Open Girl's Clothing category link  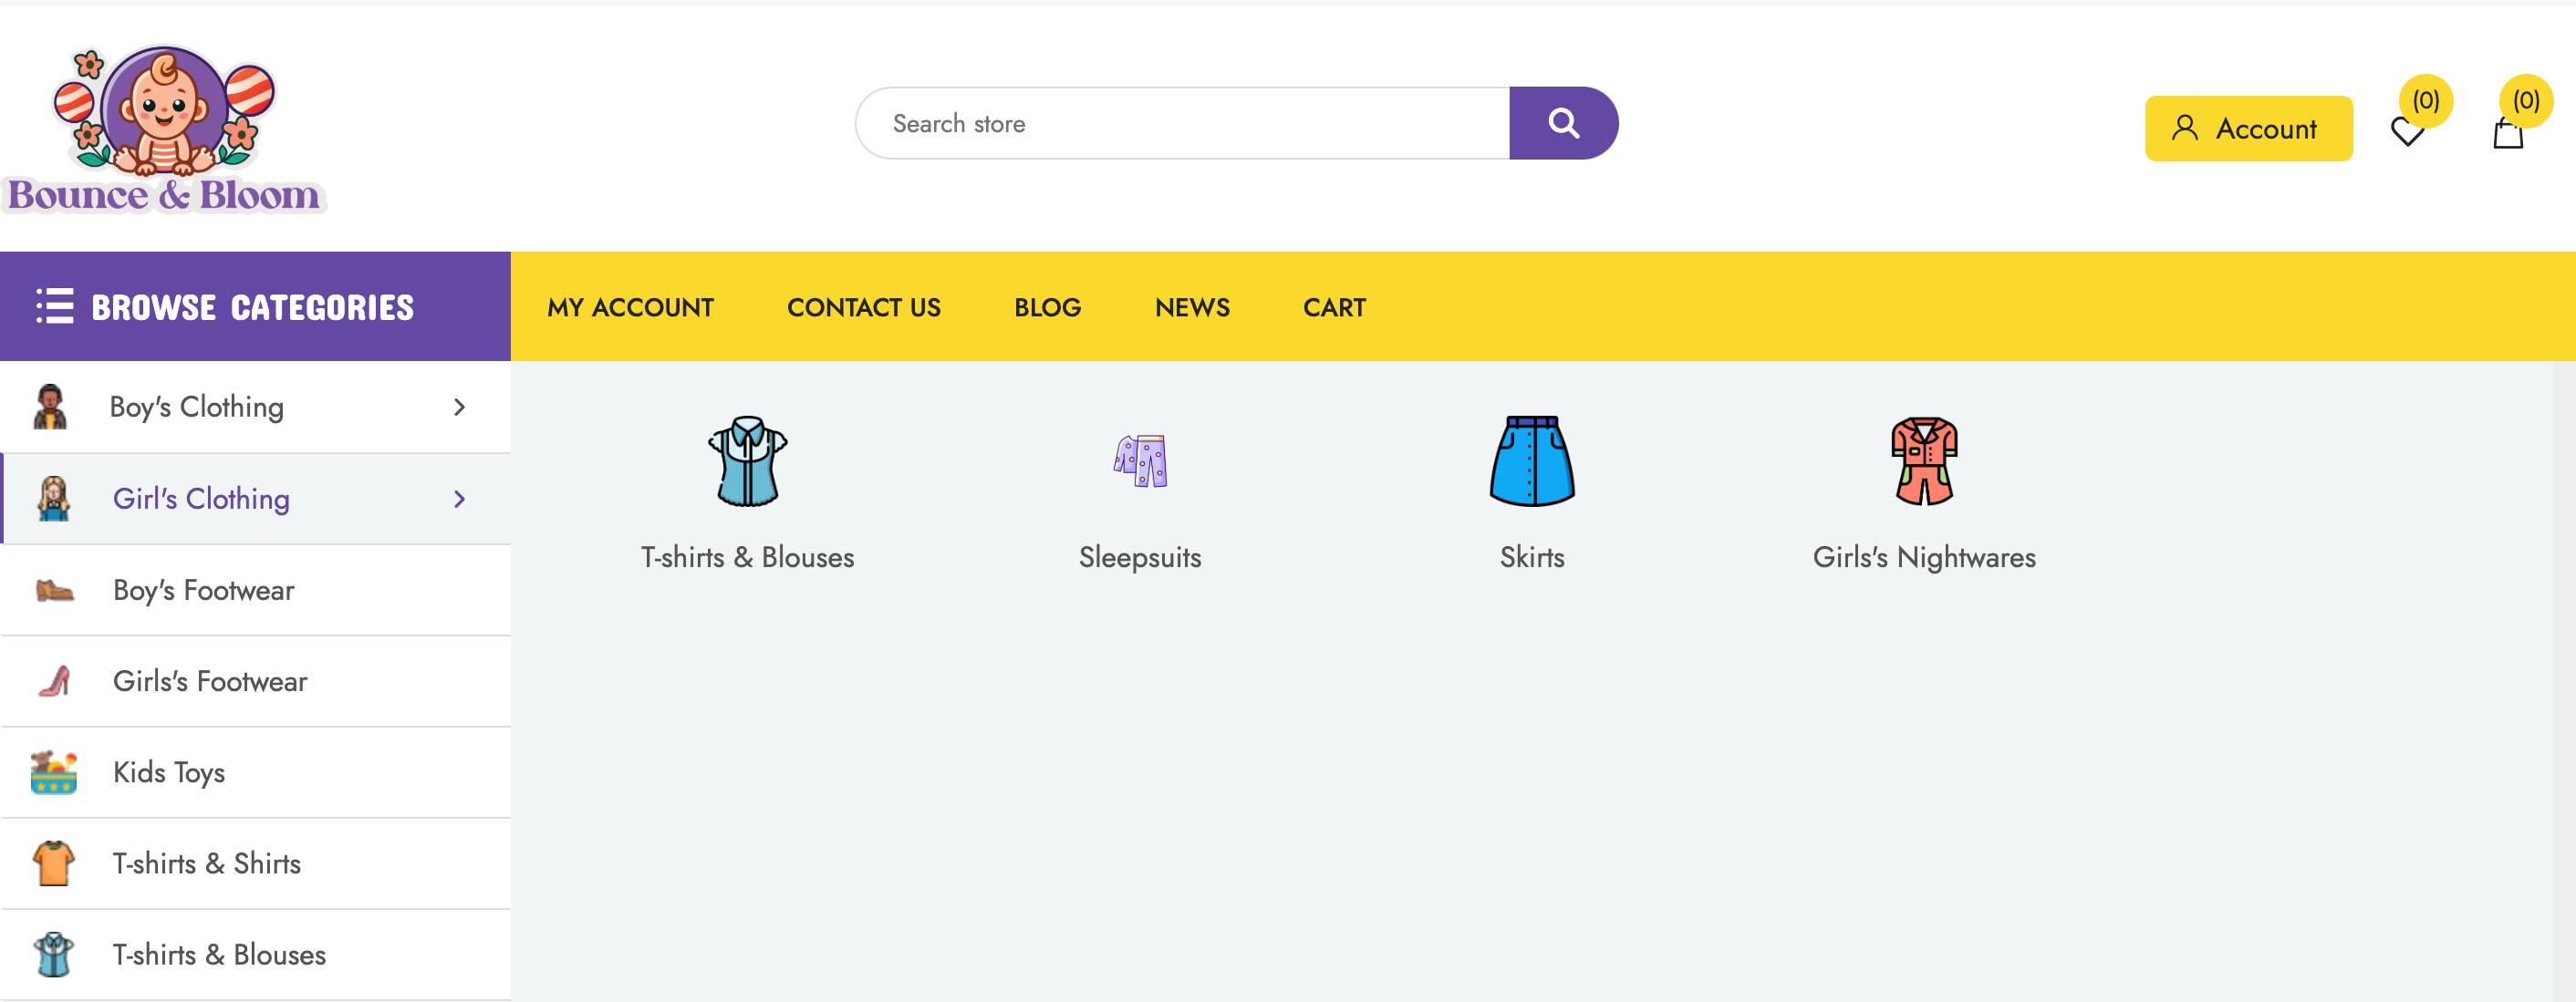point(201,499)
